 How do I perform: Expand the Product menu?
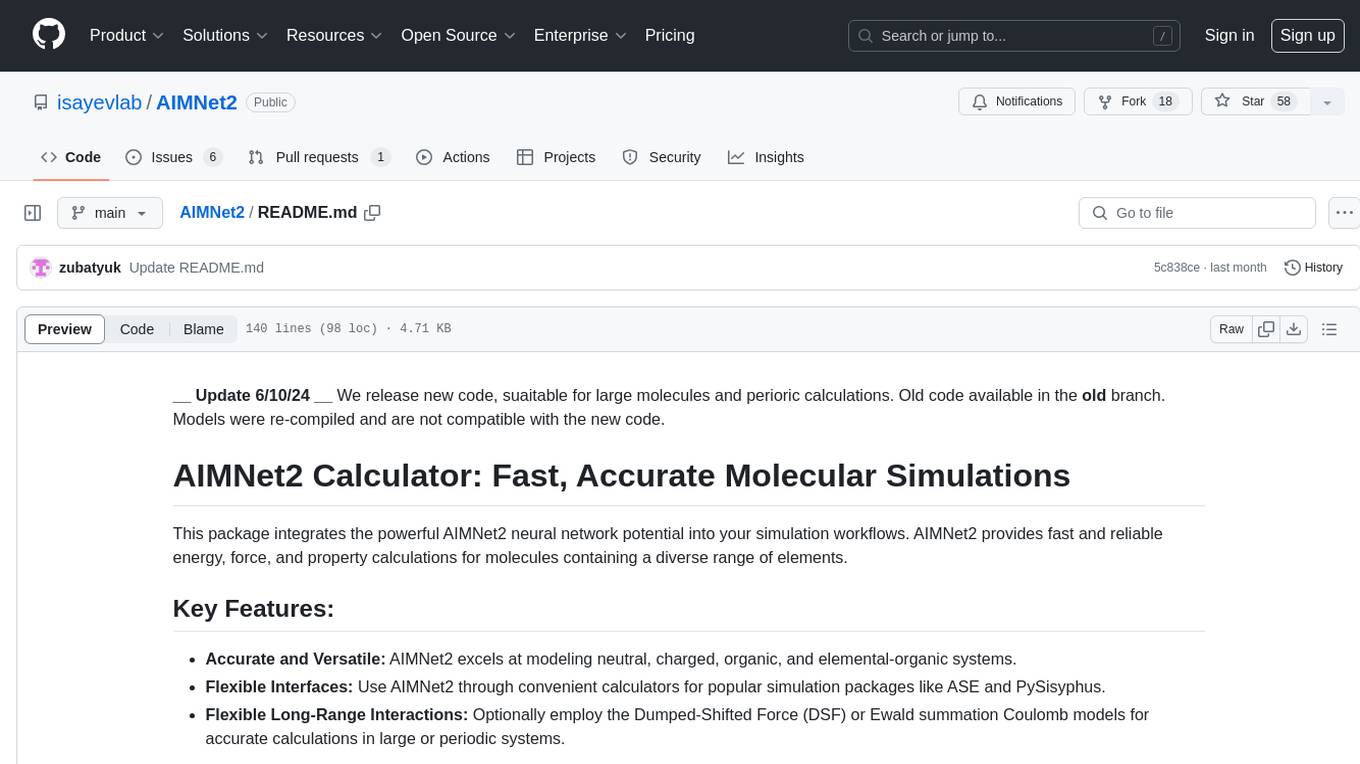[x=127, y=35]
